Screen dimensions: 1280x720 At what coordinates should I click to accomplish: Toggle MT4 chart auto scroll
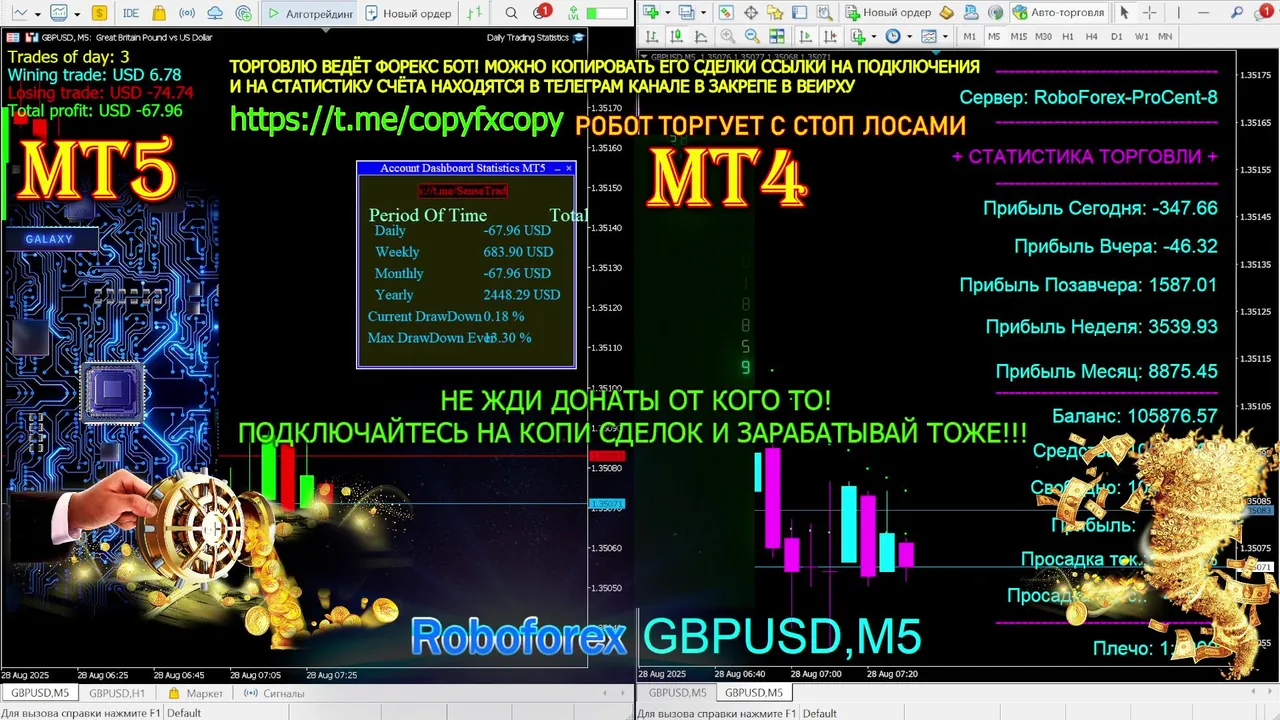[x=805, y=36]
